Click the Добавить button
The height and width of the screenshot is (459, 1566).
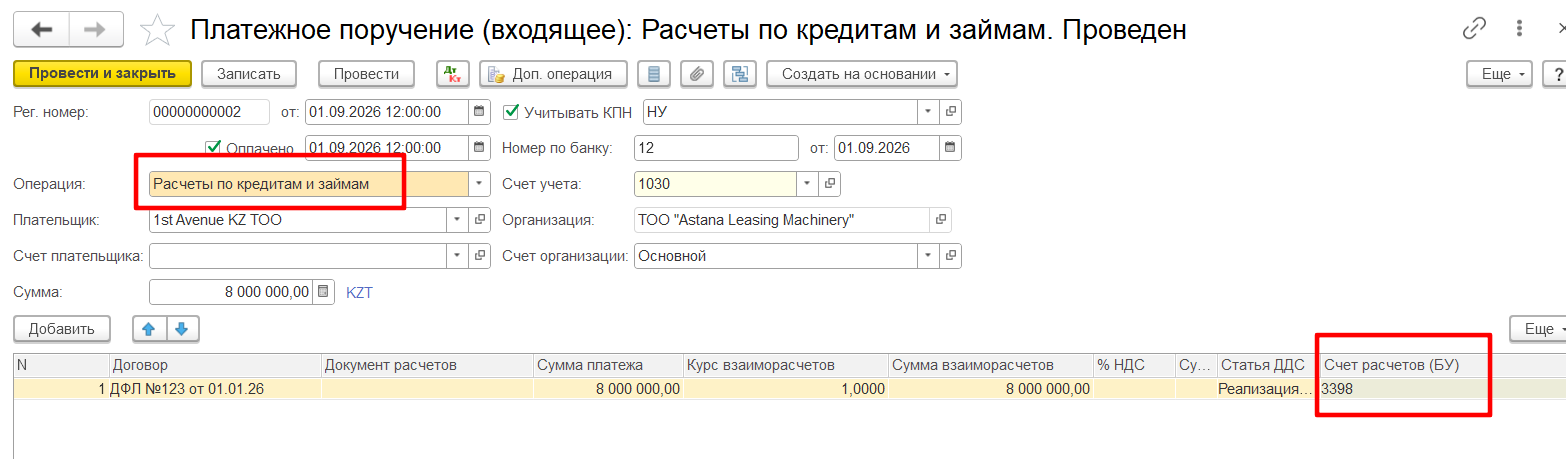[x=61, y=329]
